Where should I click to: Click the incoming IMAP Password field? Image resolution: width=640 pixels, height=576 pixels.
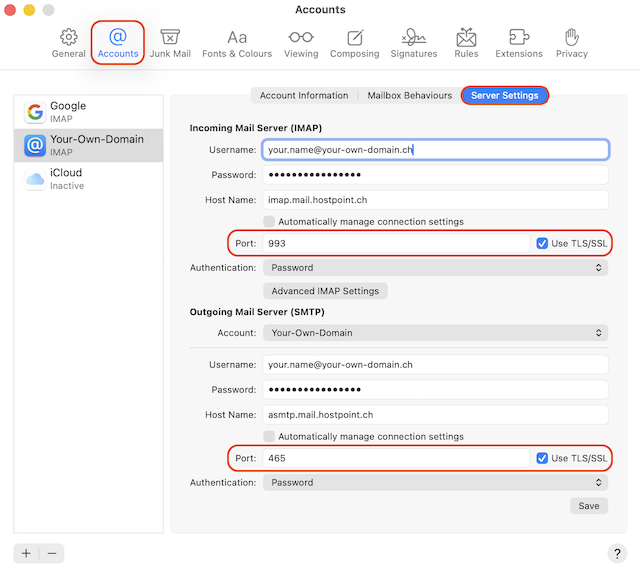[x=436, y=175]
